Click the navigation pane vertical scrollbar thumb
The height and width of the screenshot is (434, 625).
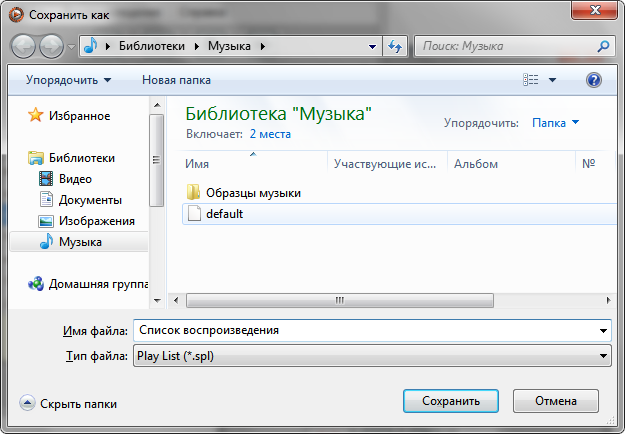[156, 160]
